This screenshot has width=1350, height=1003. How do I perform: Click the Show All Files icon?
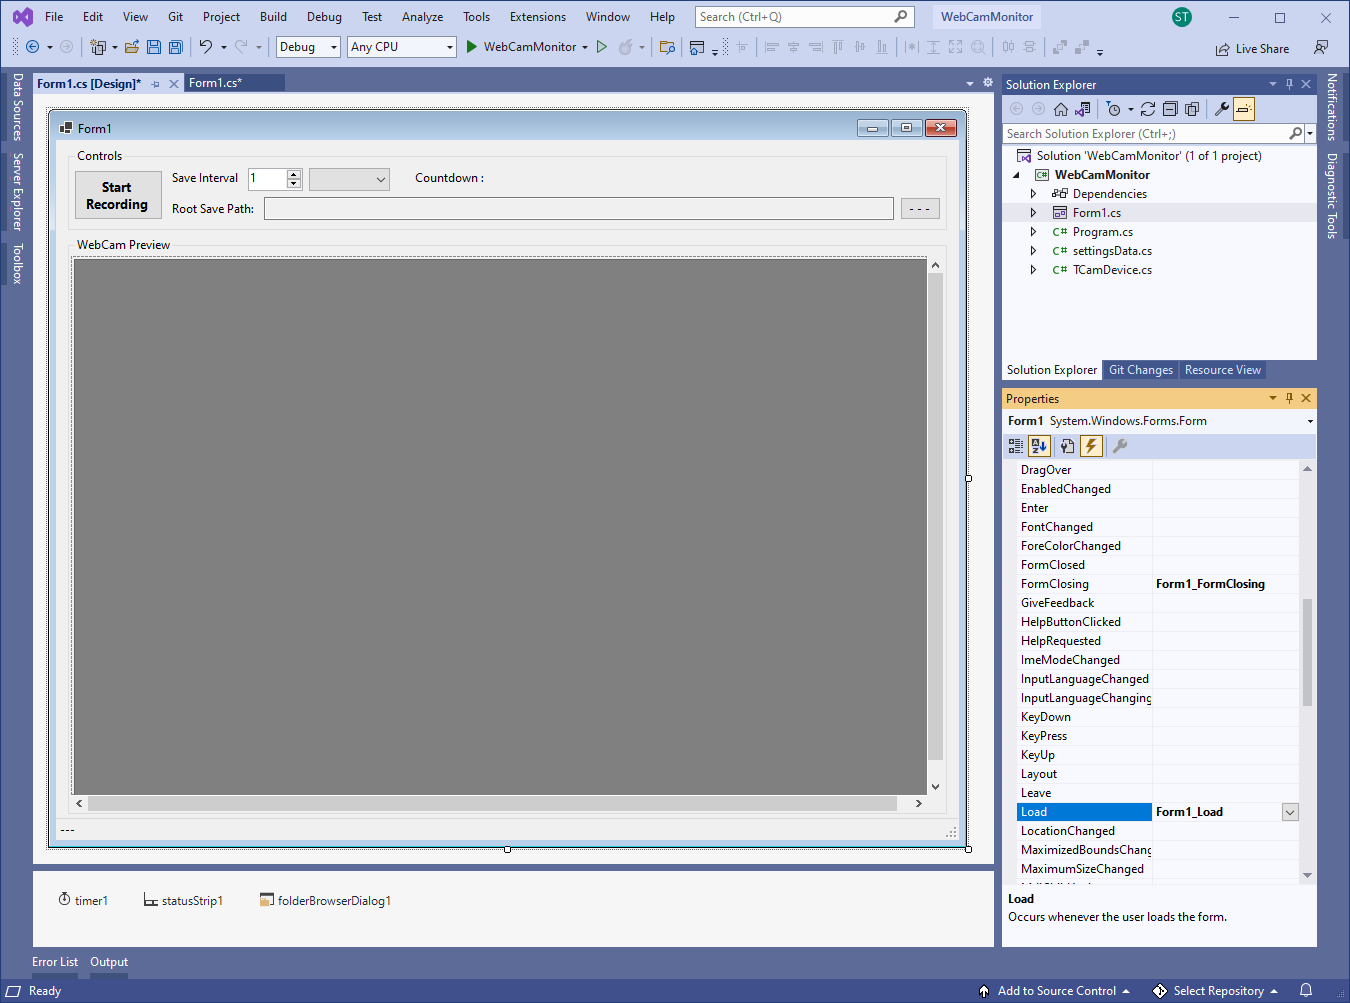(1192, 109)
